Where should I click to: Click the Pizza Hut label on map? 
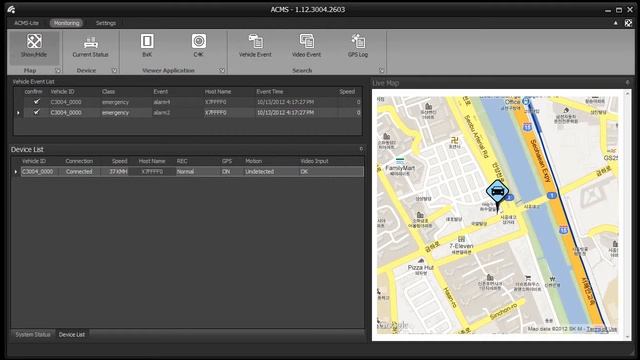coord(420,267)
